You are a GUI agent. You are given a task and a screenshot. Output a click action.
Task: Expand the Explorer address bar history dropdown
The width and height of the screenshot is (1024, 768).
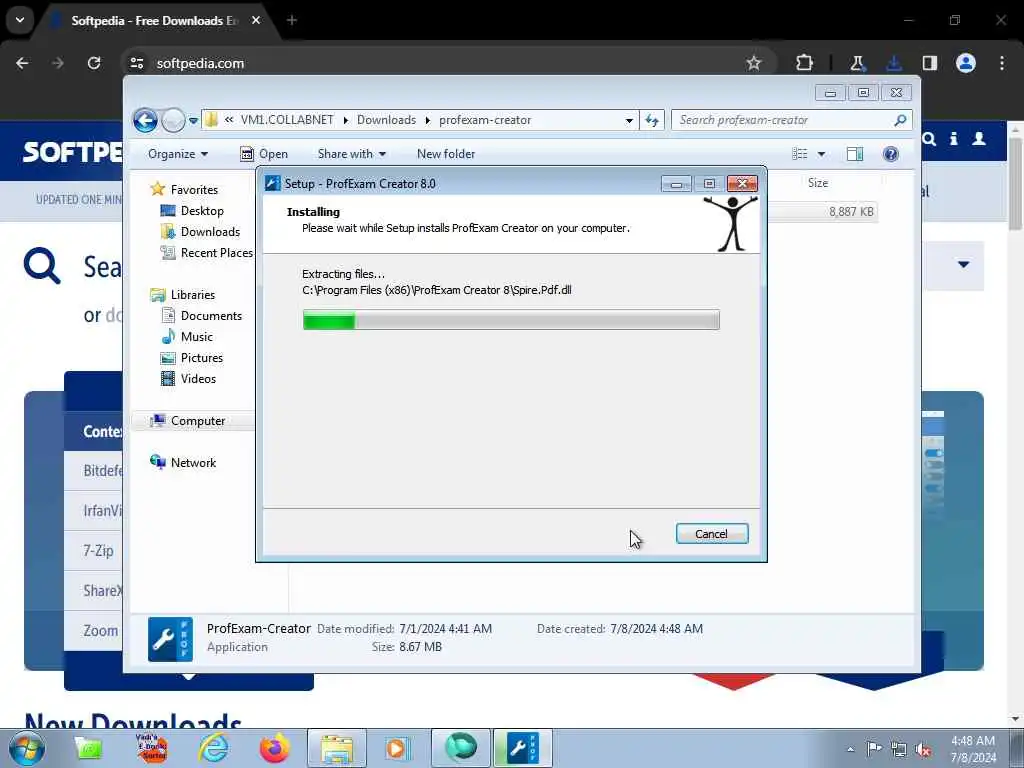(629, 121)
